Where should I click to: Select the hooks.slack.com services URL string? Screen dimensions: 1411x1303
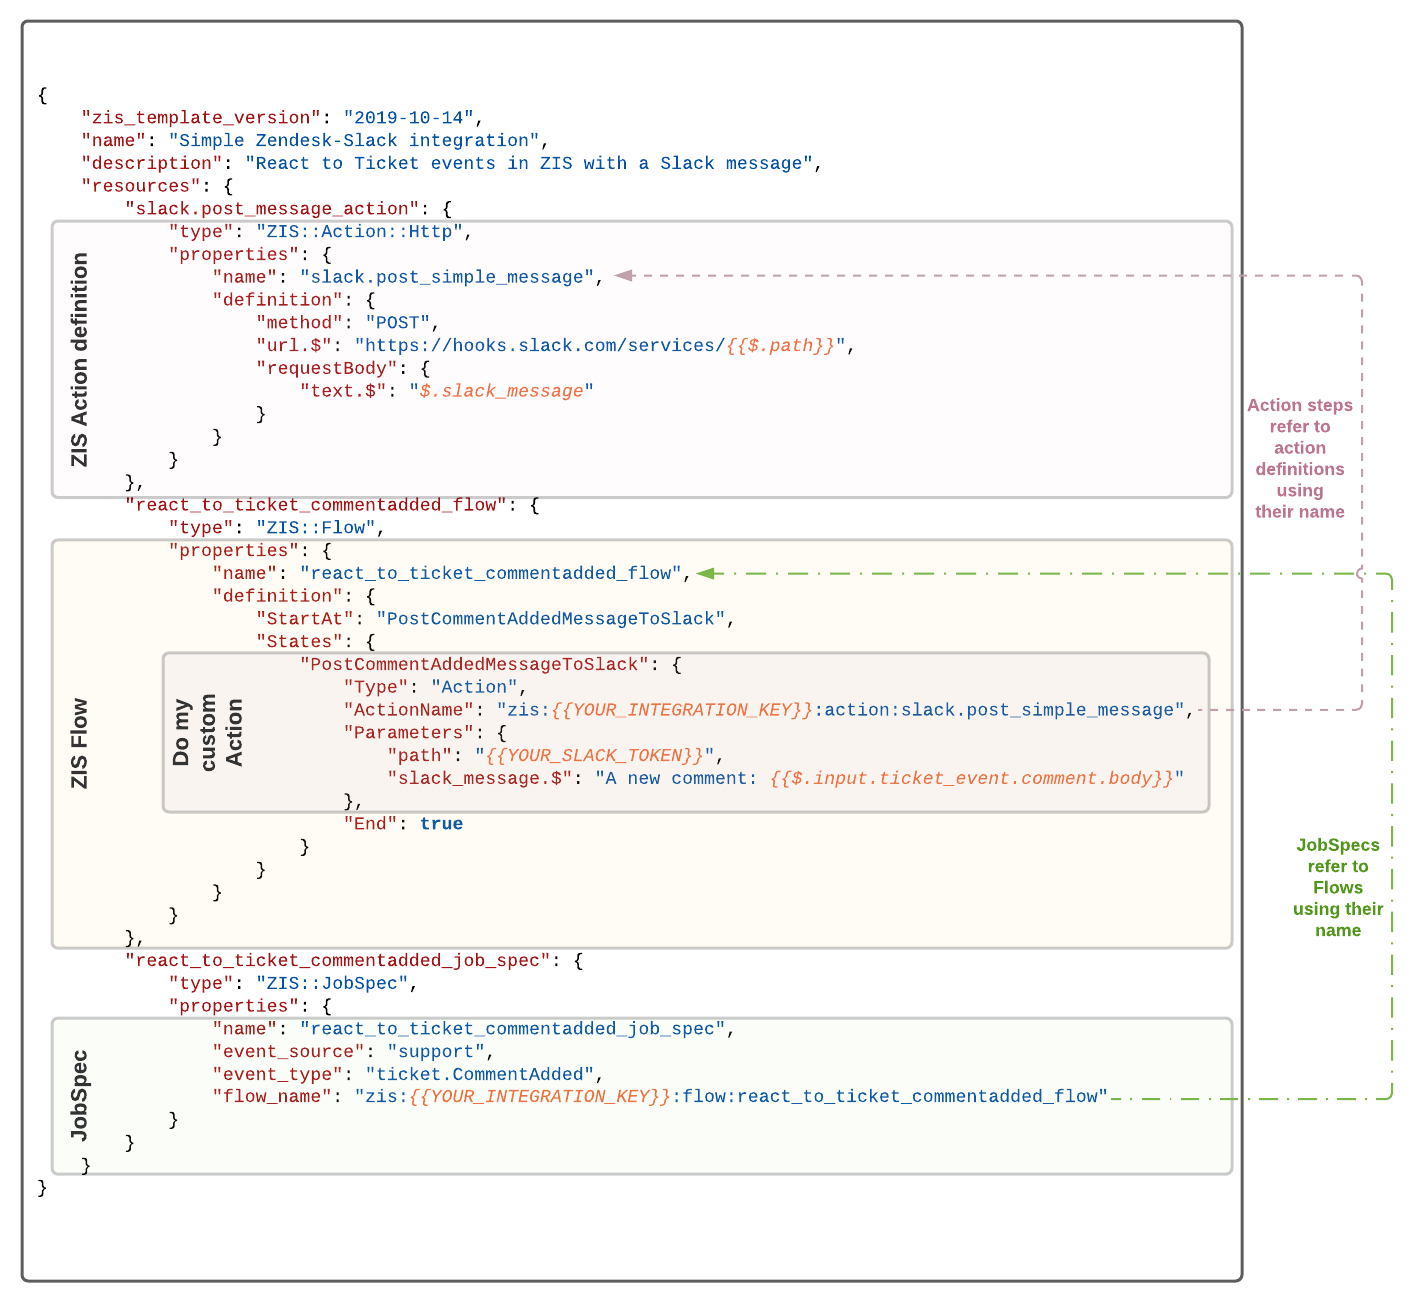600,346
